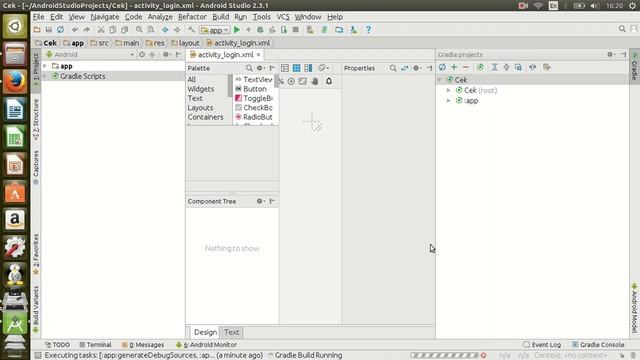The height and width of the screenshot is (360, 640).
Task: Select the Design editor tab
Action: coord(205,332)
